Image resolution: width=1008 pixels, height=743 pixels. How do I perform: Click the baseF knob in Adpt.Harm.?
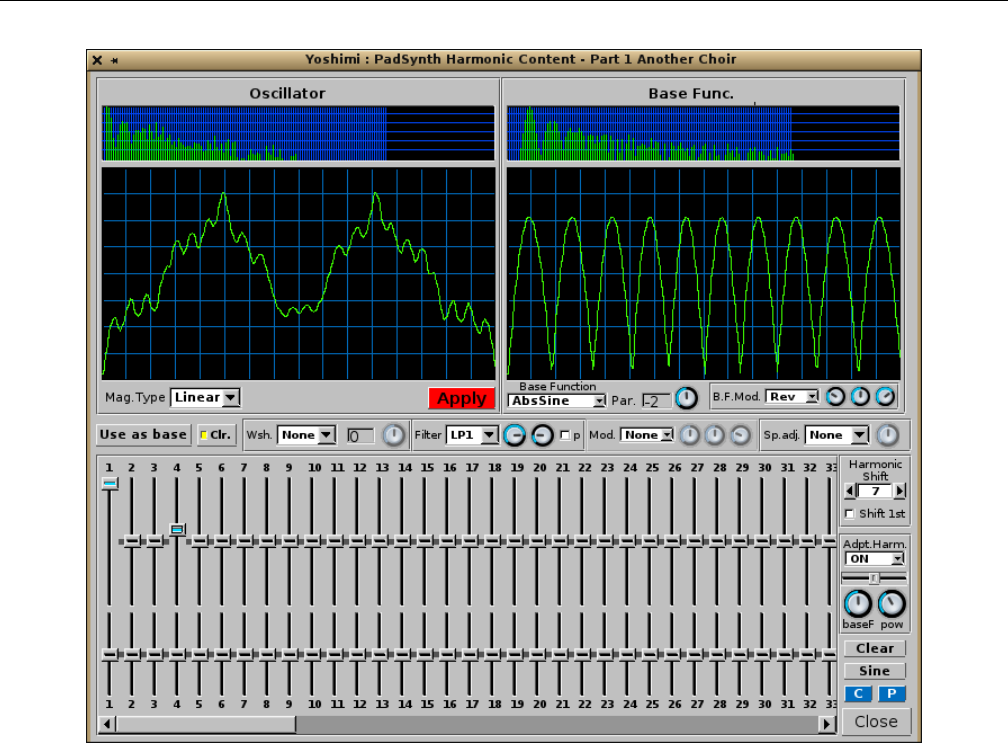click(x=857, y=603)
